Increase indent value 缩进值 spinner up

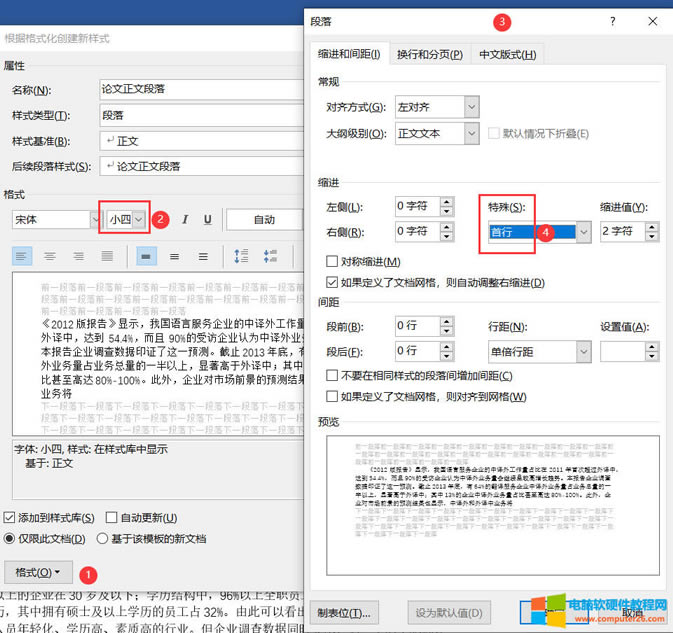652,227
